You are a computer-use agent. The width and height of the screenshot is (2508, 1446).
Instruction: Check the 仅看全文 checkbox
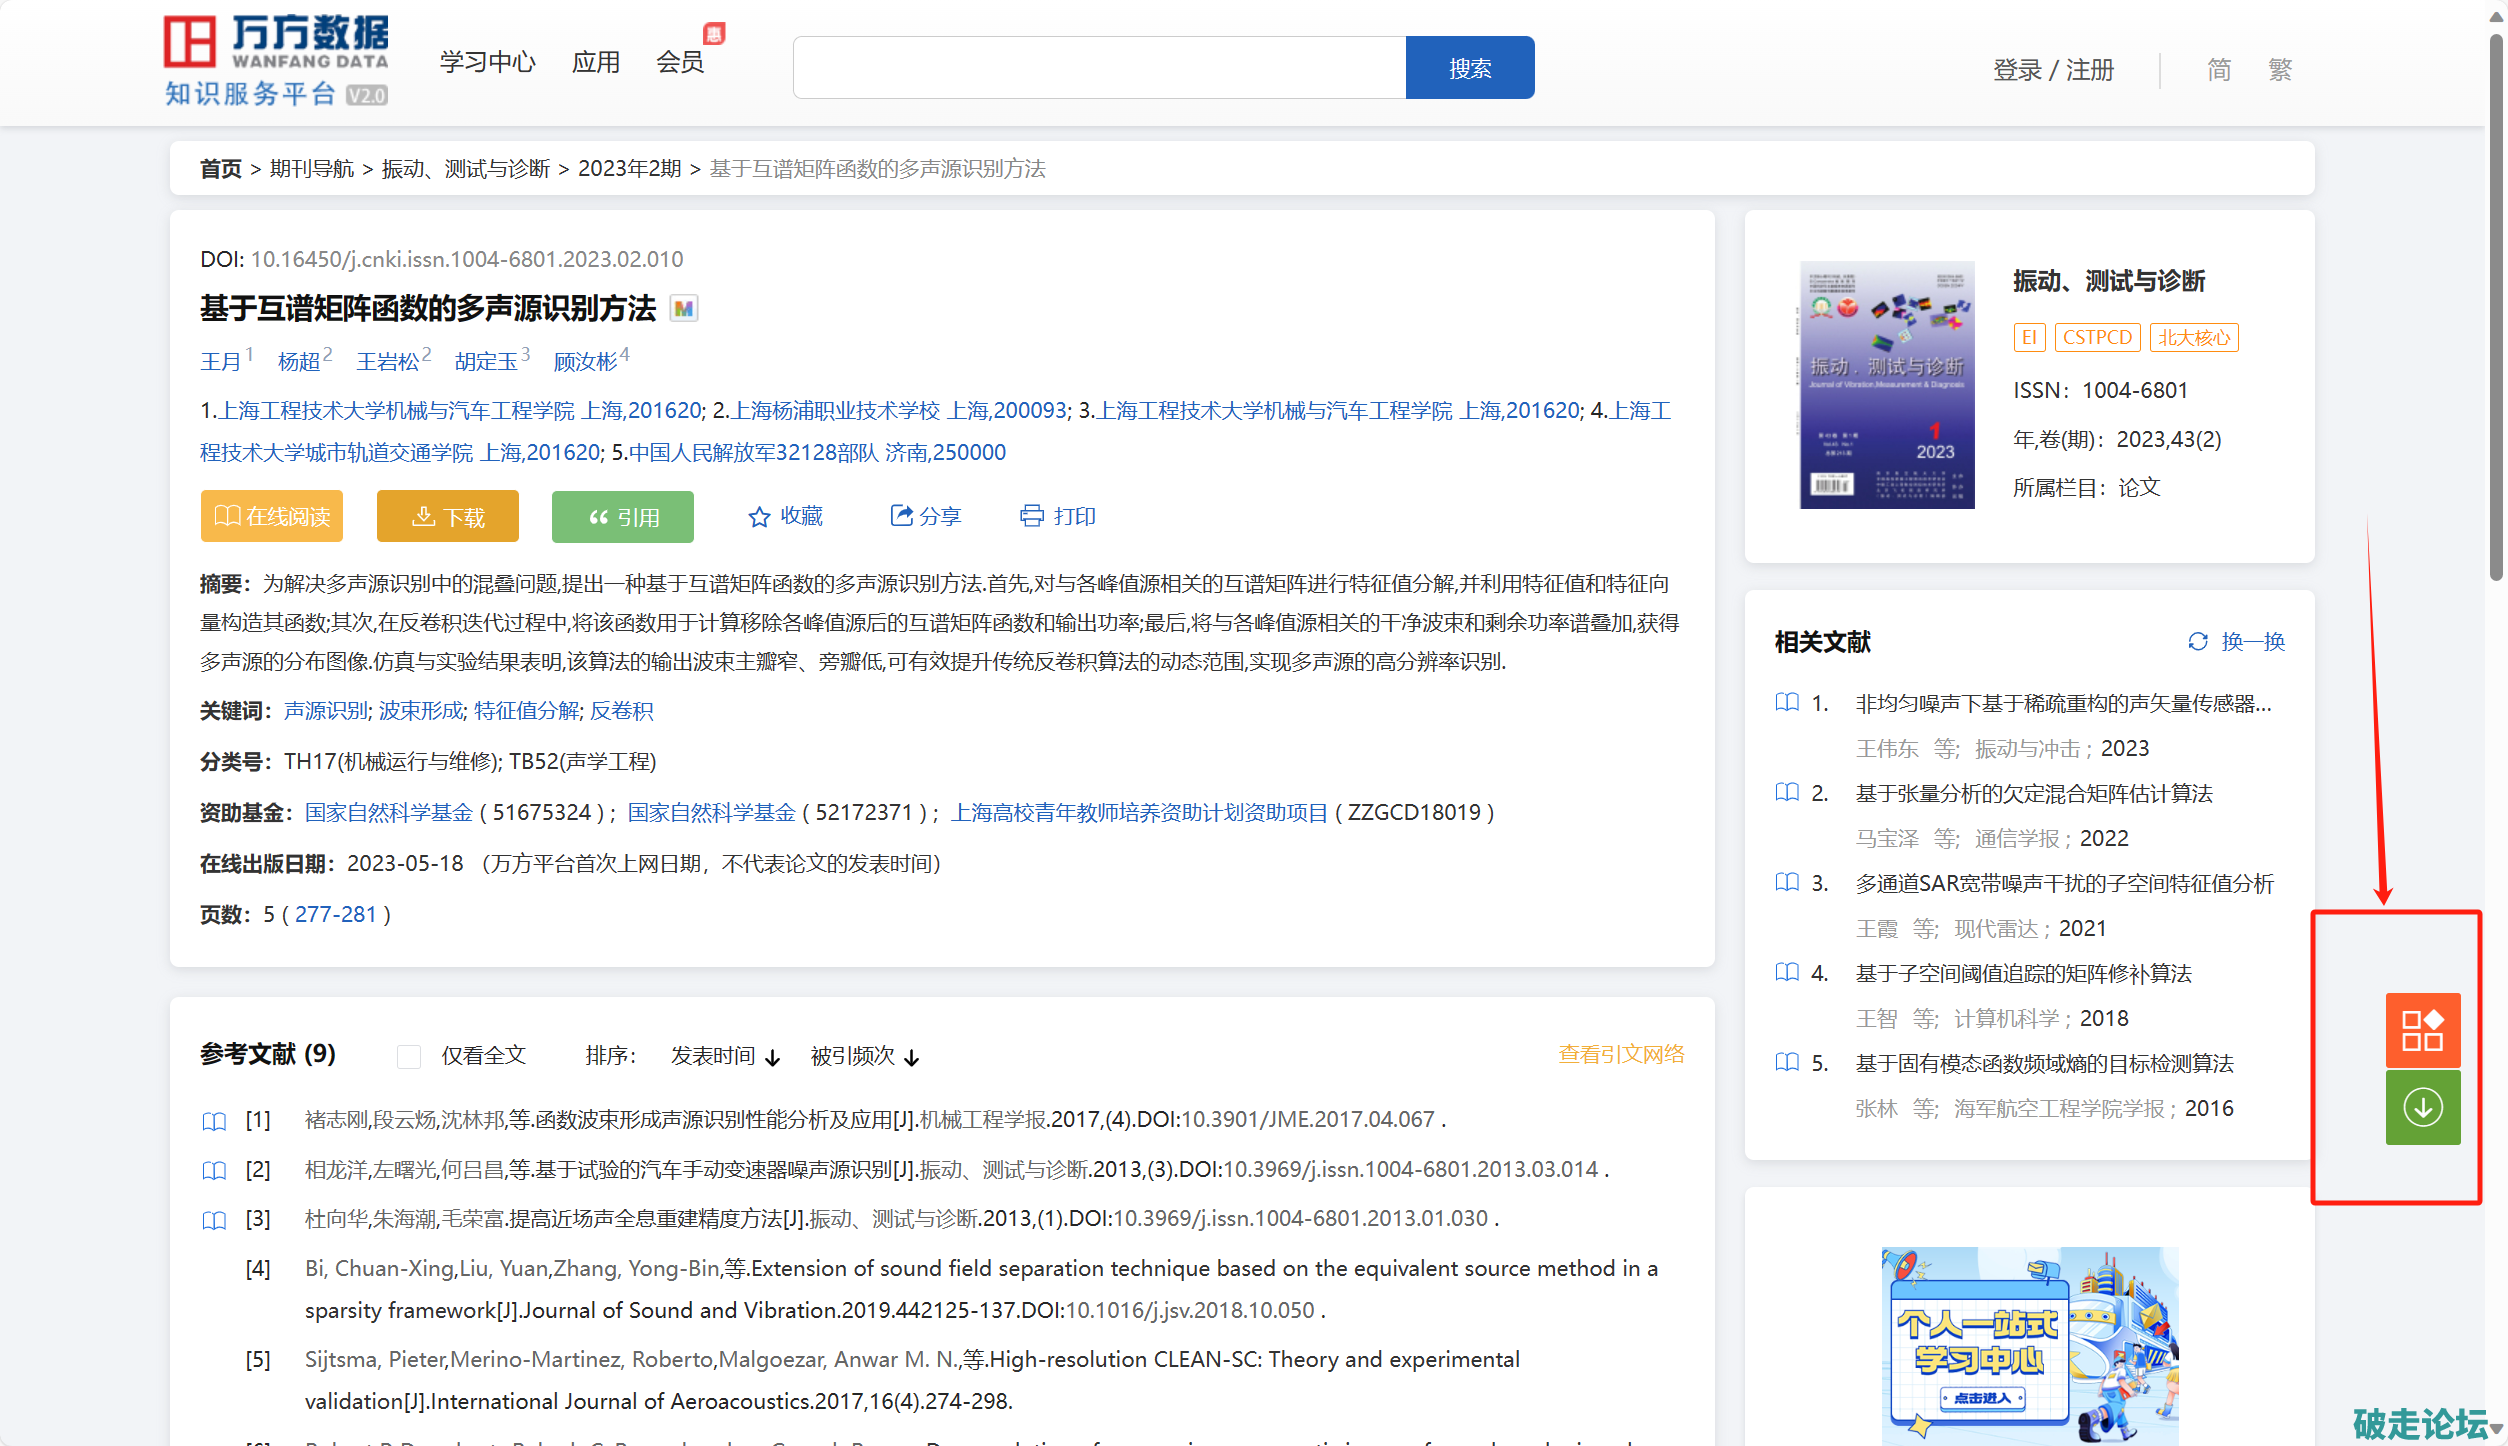tap(408, 1056)
